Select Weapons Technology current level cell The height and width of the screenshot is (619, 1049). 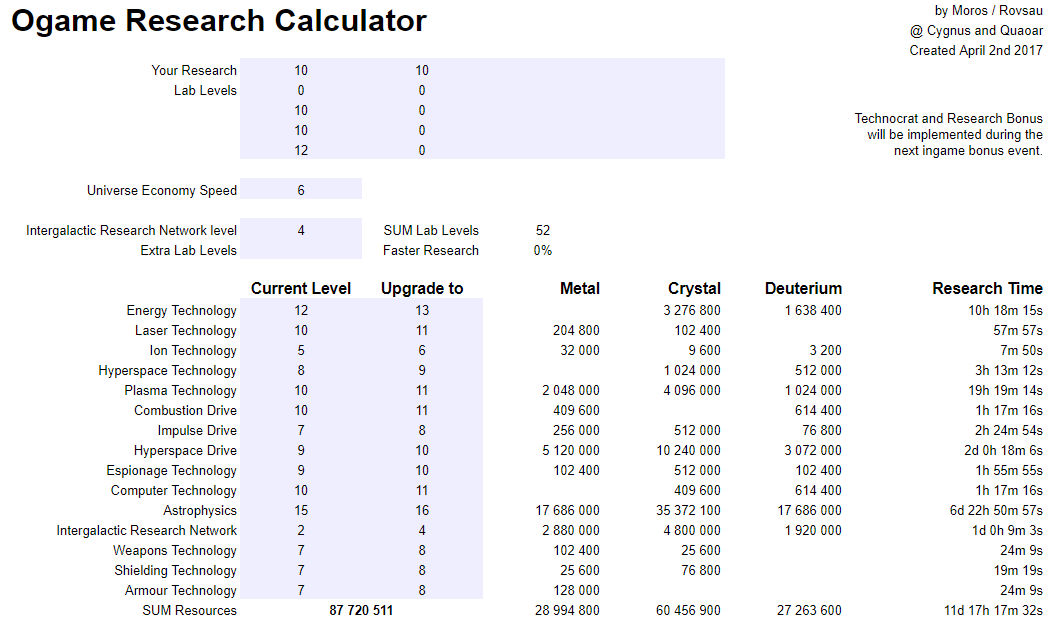(x=301, y=551)
